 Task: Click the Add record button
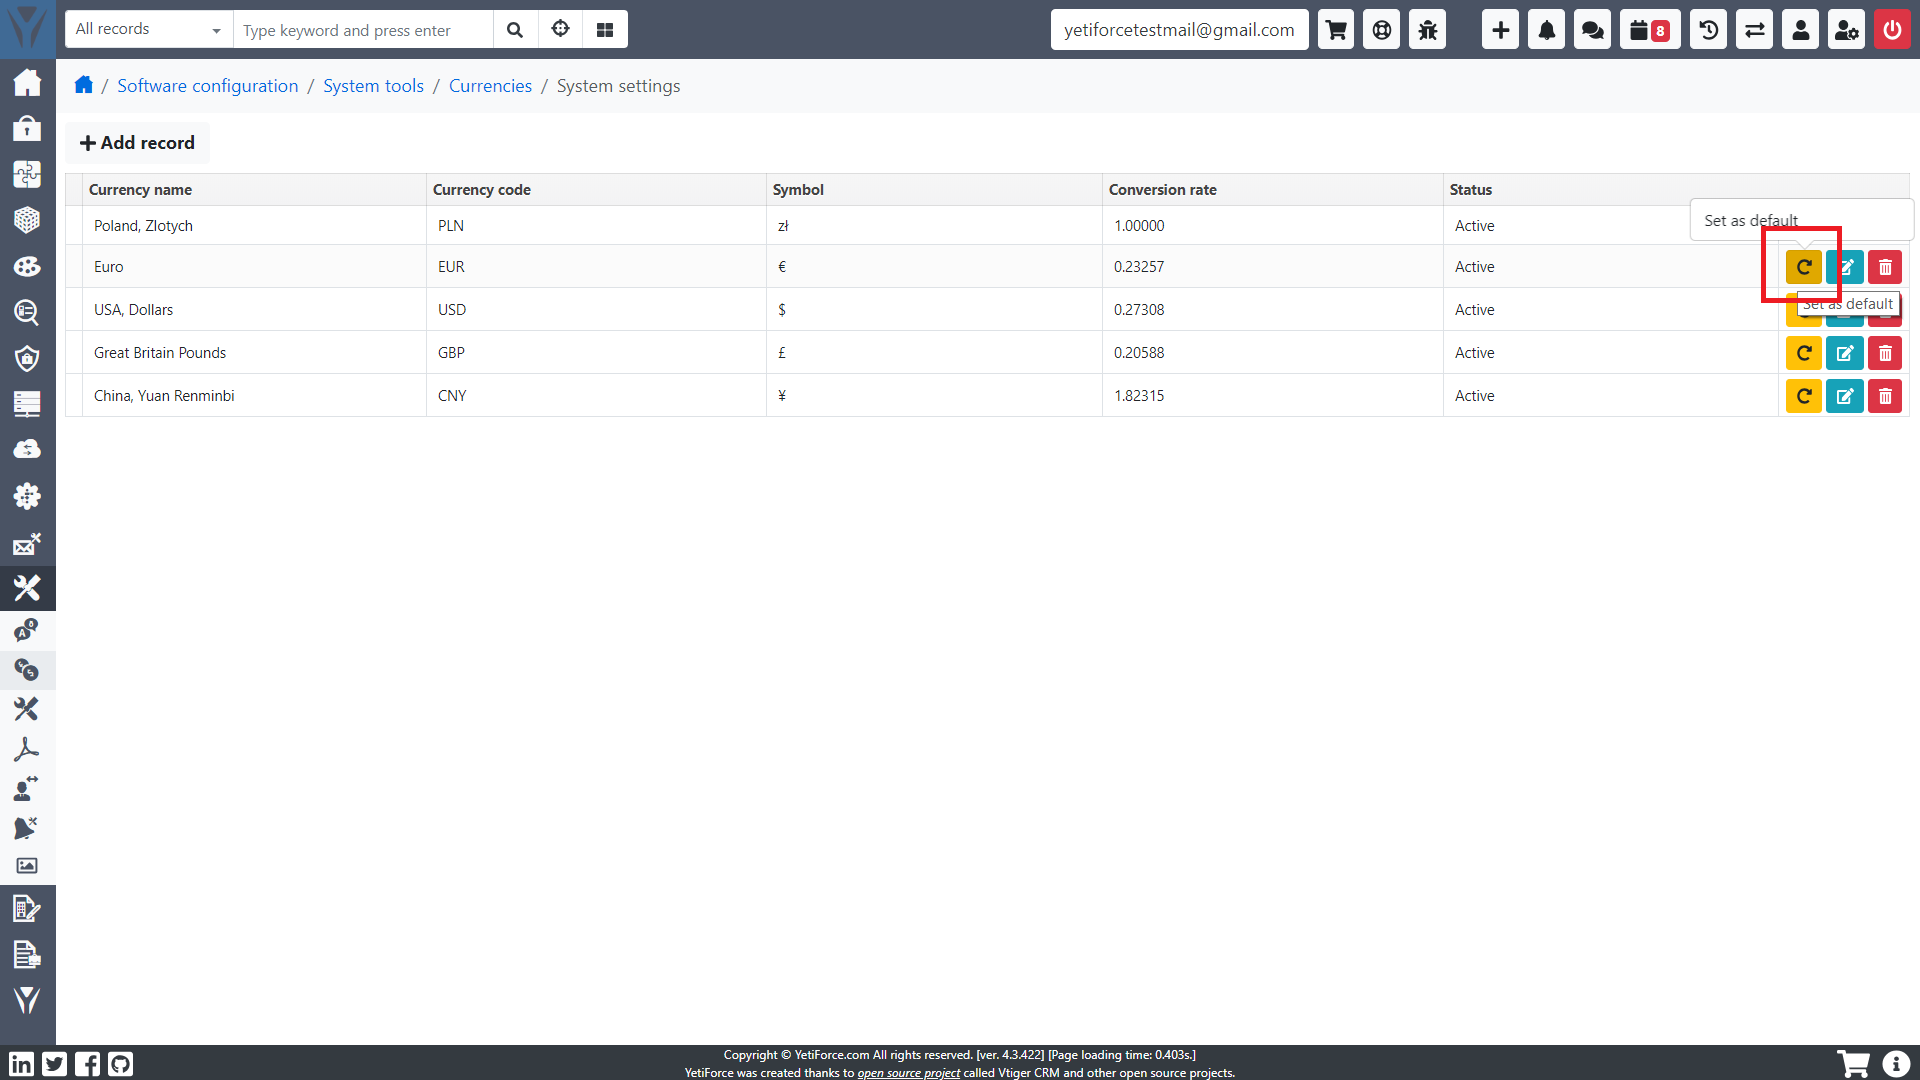(x=138, y=143)
